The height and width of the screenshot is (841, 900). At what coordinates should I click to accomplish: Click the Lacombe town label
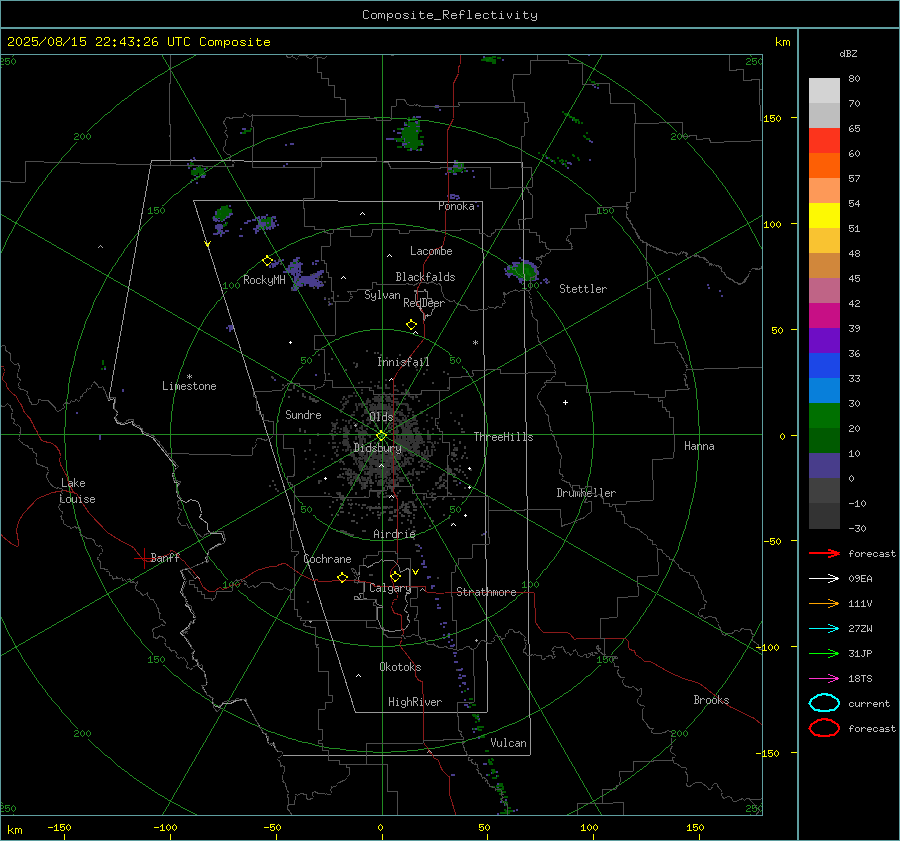coord(431,251)
